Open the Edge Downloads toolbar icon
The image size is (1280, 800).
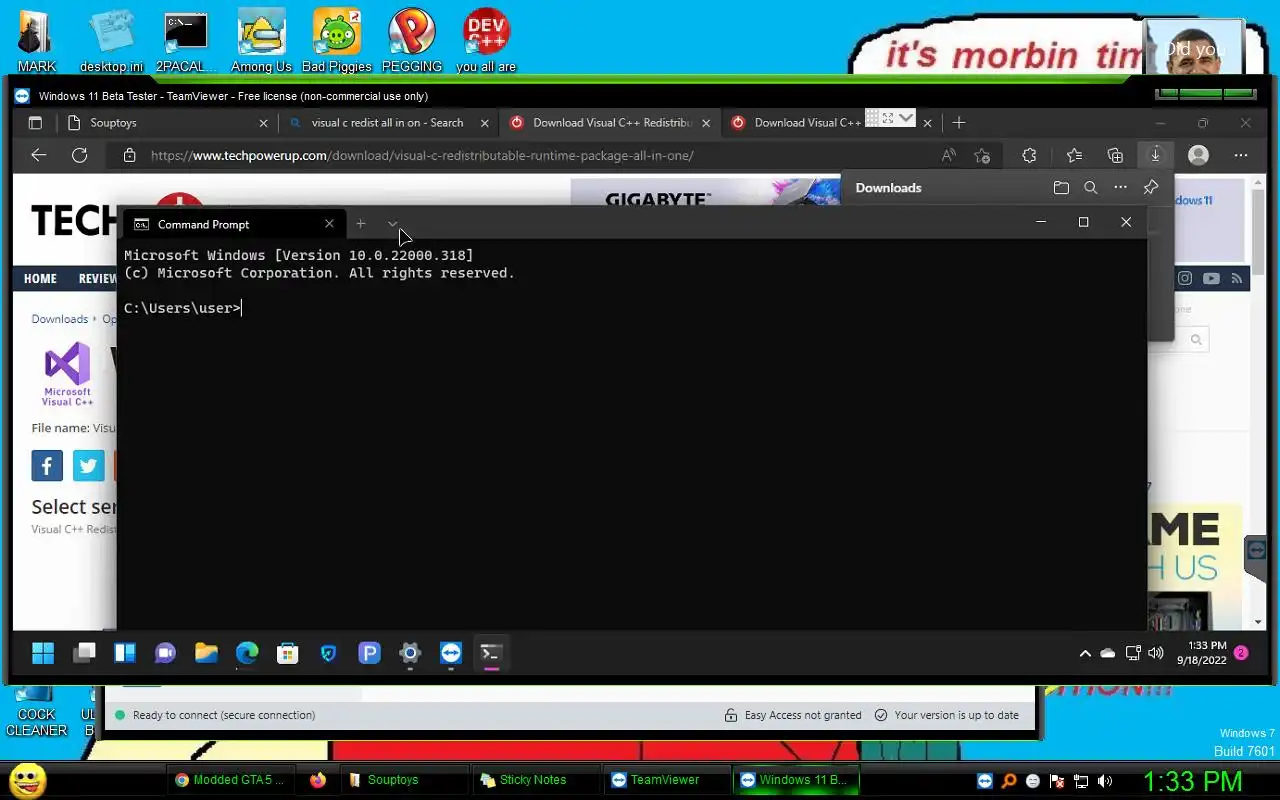(1155, 155)
